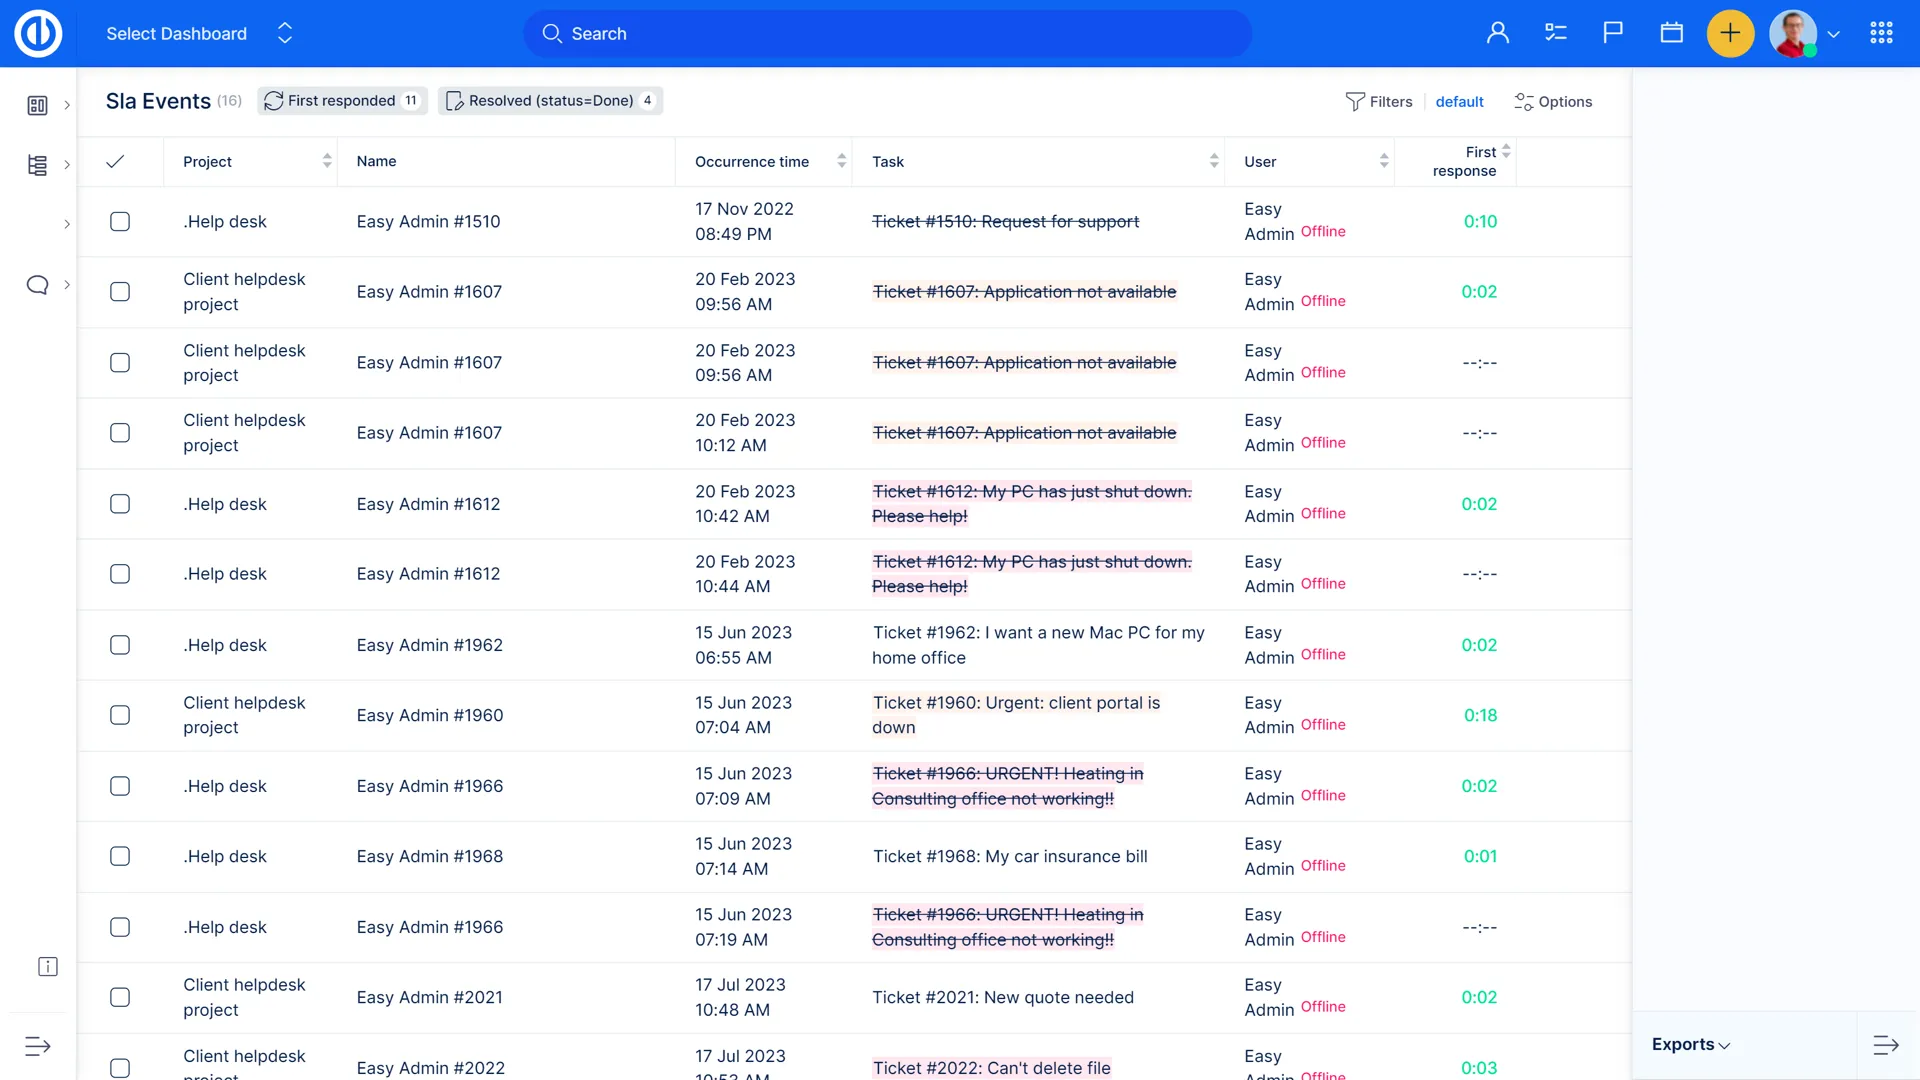Screen dimensions: 1920x1080
Task: Expand the Exports dropdown
Action: pos(1690,1044)
